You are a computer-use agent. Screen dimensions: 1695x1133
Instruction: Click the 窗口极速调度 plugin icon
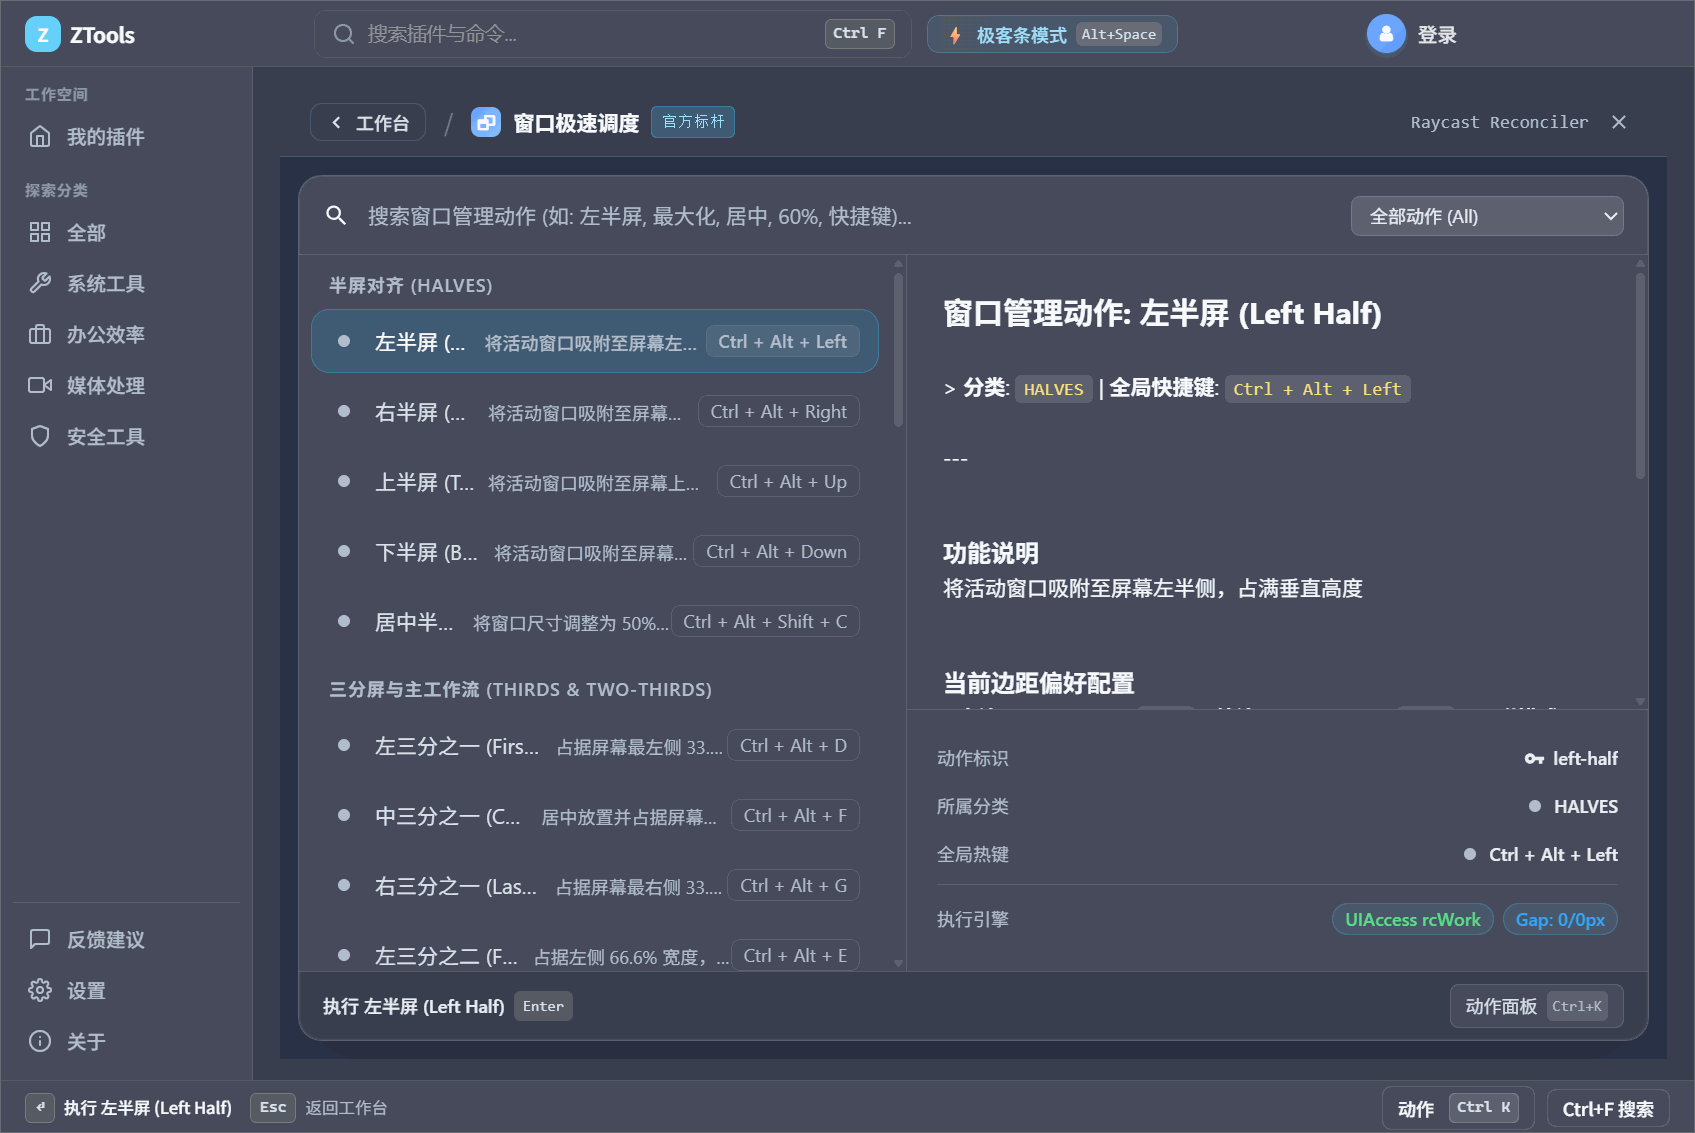pos(486,123)
